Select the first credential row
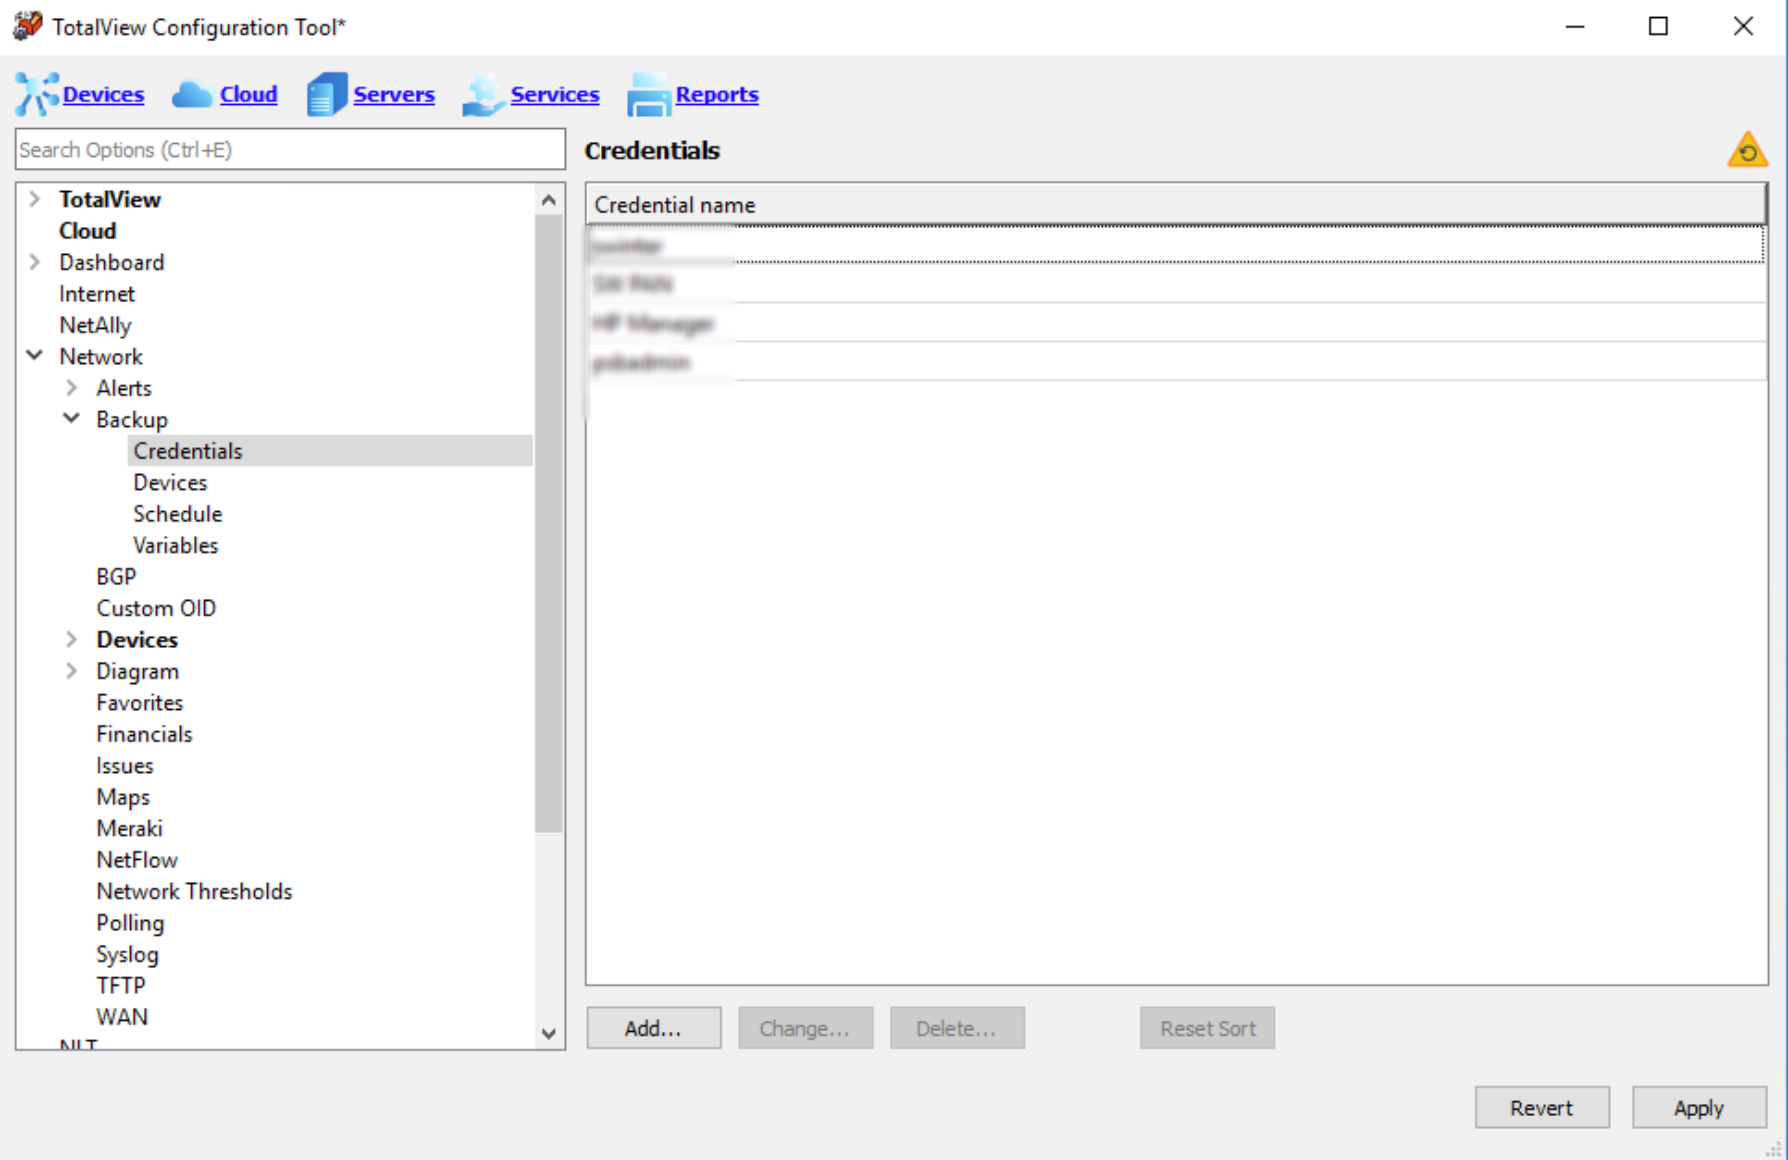Screen dimensions: 1788x1160 point(1176,245)
